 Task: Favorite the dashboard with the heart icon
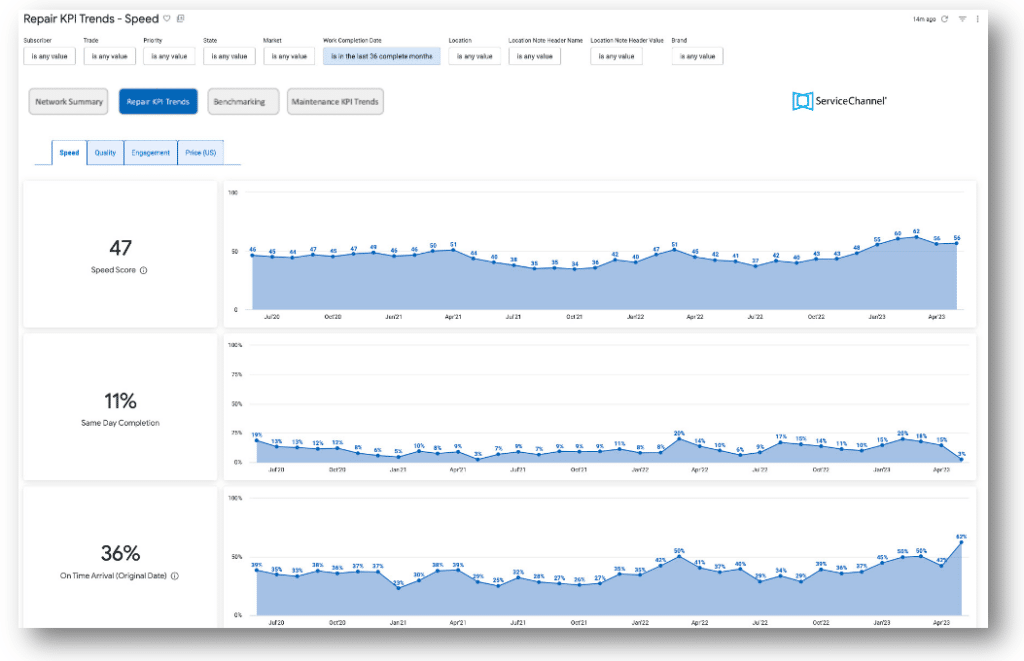coord(167,18)
